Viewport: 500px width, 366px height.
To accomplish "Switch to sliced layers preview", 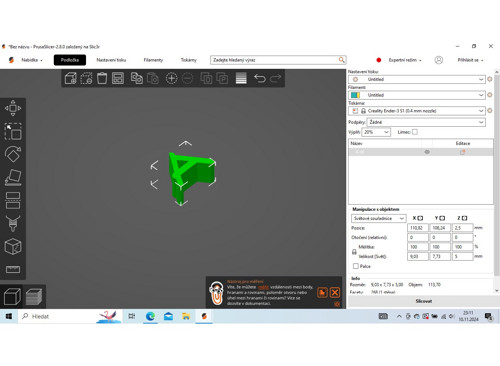I will click(34, 297).
